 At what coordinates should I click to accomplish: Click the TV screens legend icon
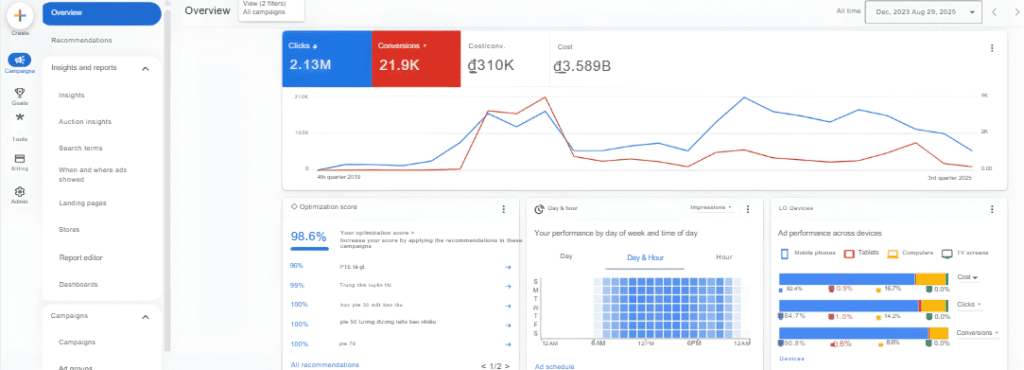tap(947, 253)
